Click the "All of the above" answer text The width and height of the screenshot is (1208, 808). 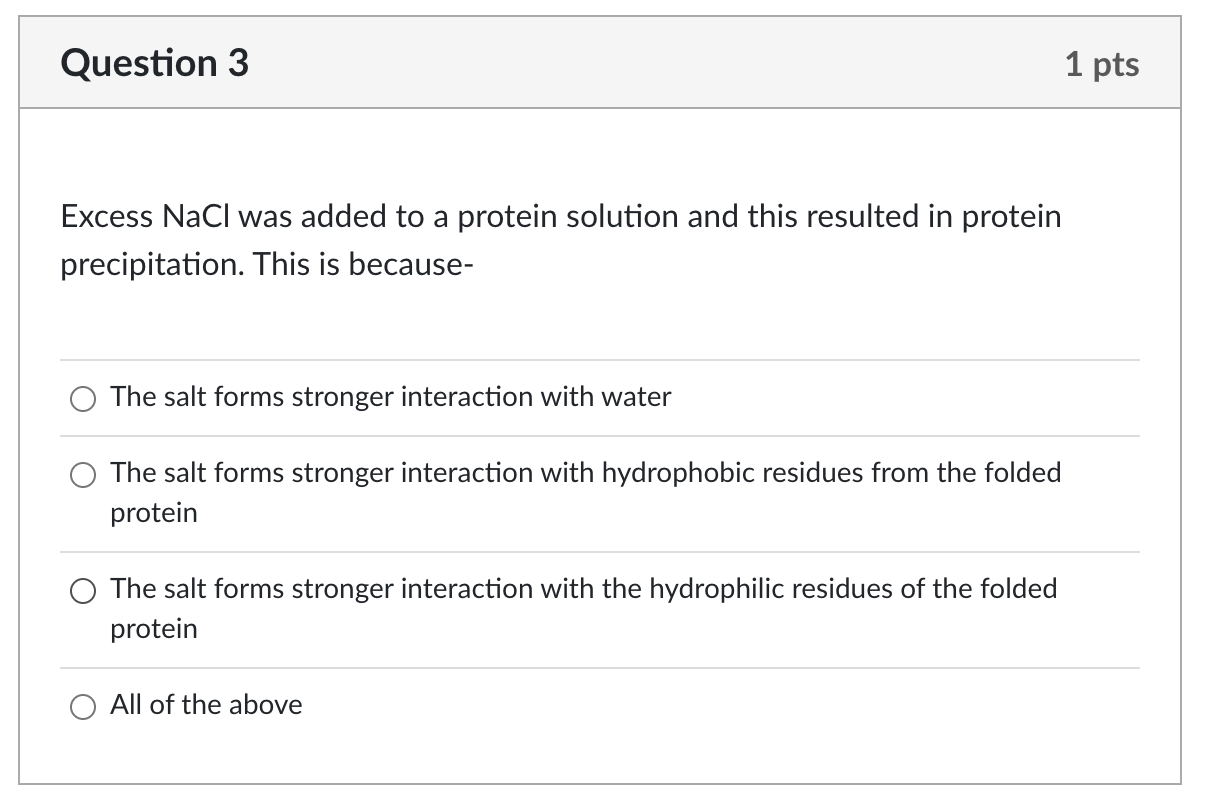pyautogui.click(x=206, y=705)
